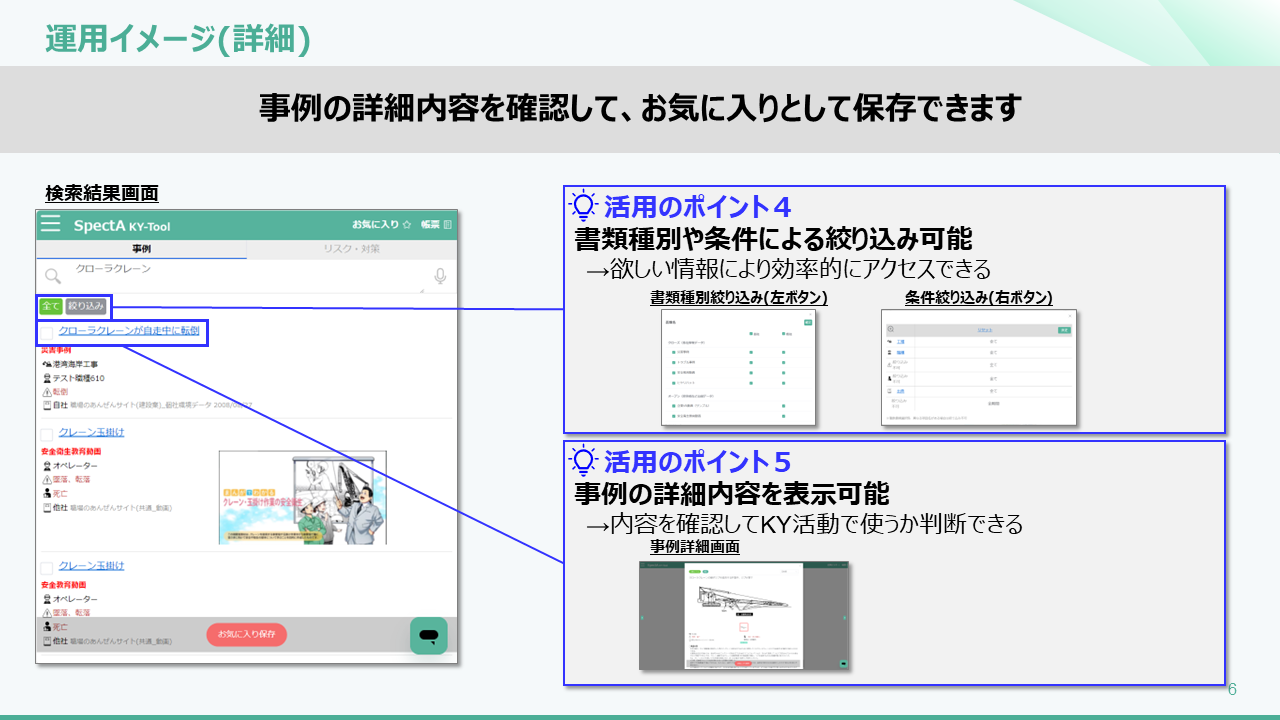Select checkbox of the last クレーン玉掛け entry

pyautogui.click(x=47, y=567)
